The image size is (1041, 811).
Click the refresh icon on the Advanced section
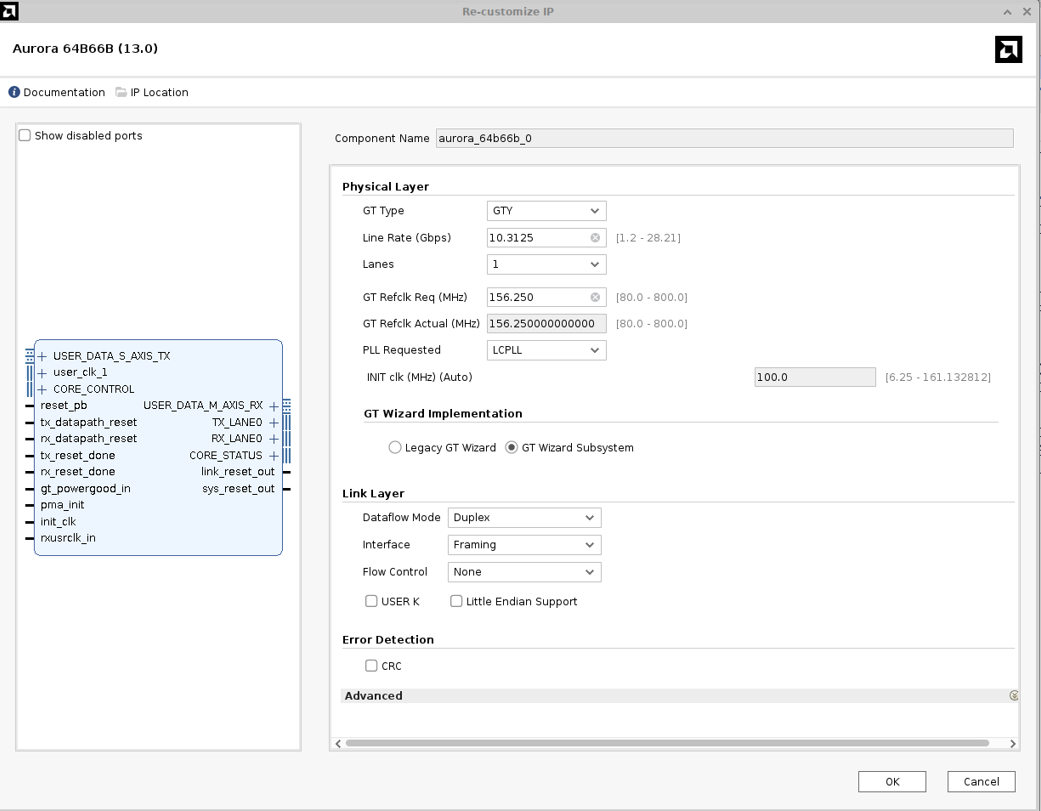(1014, 695)
